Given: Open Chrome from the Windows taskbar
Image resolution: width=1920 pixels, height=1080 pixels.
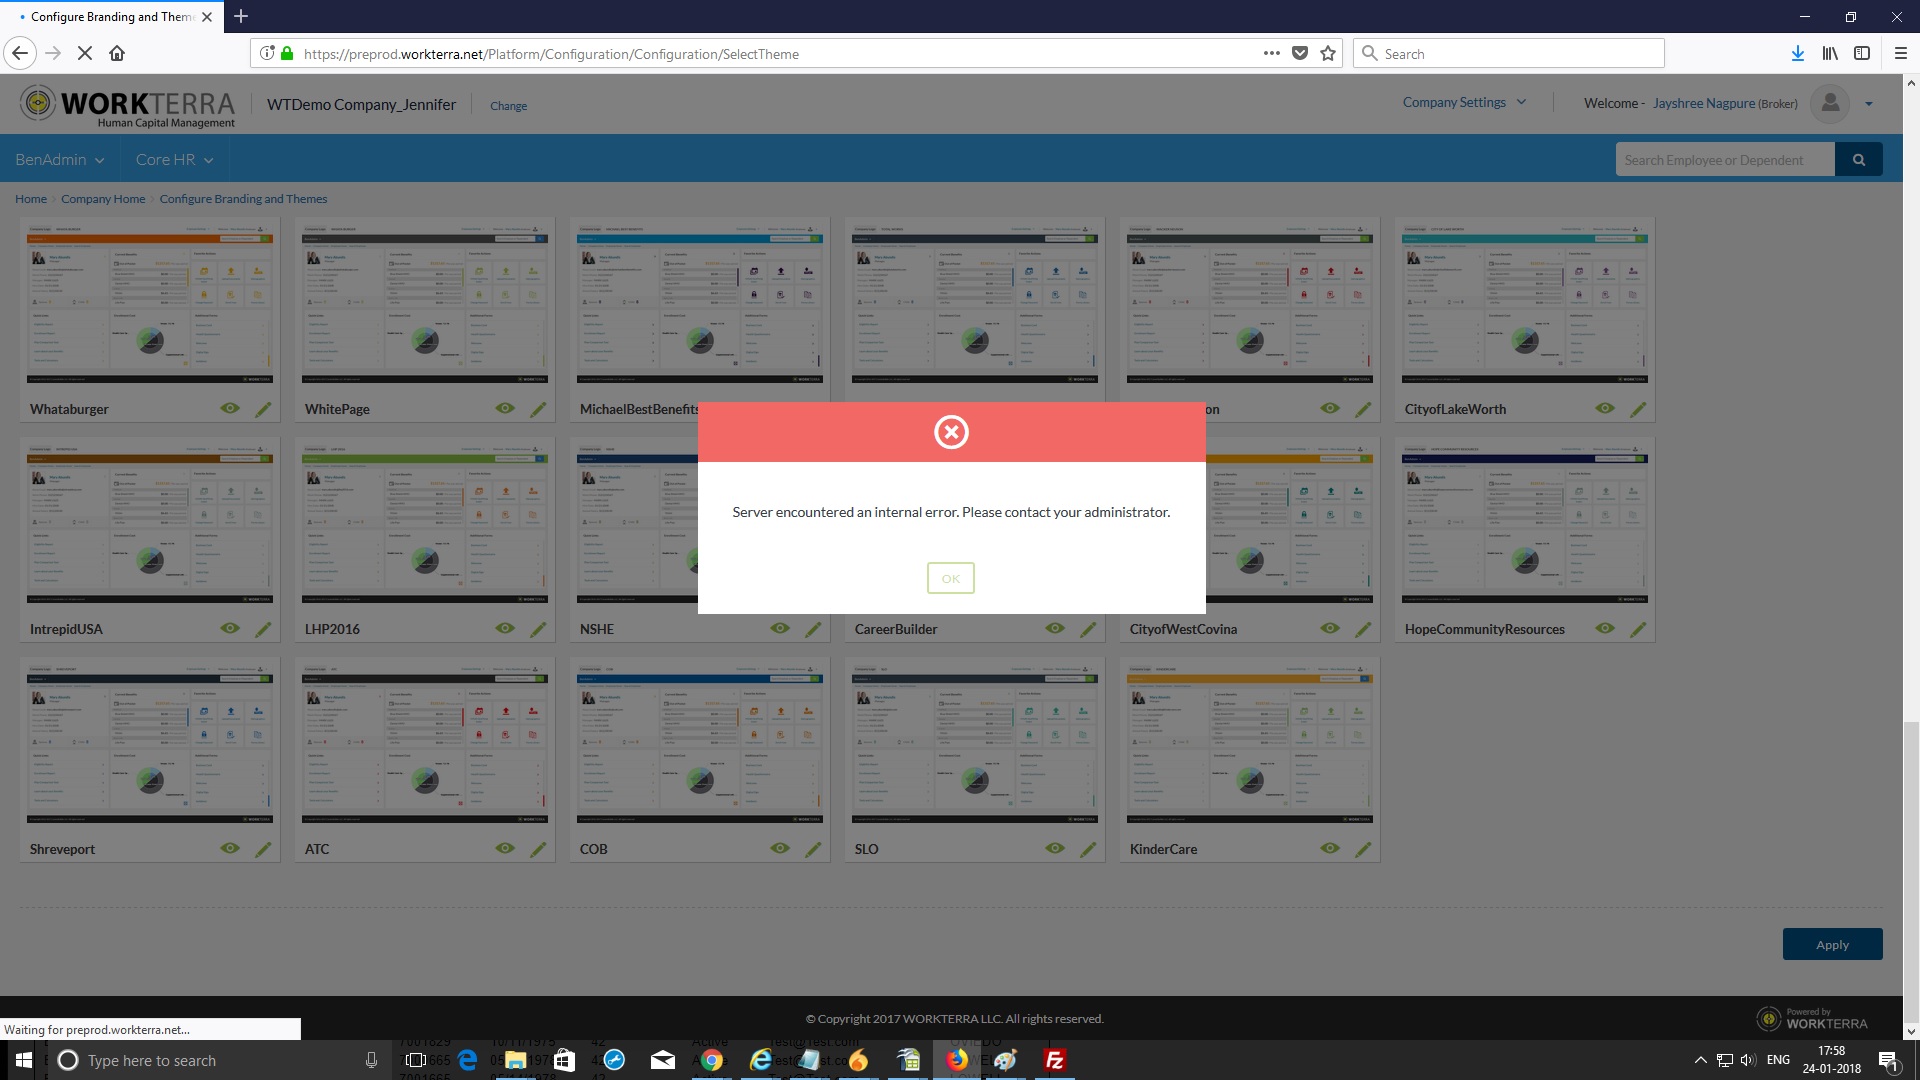Looking at the screenshot, I should [712, 1061].
